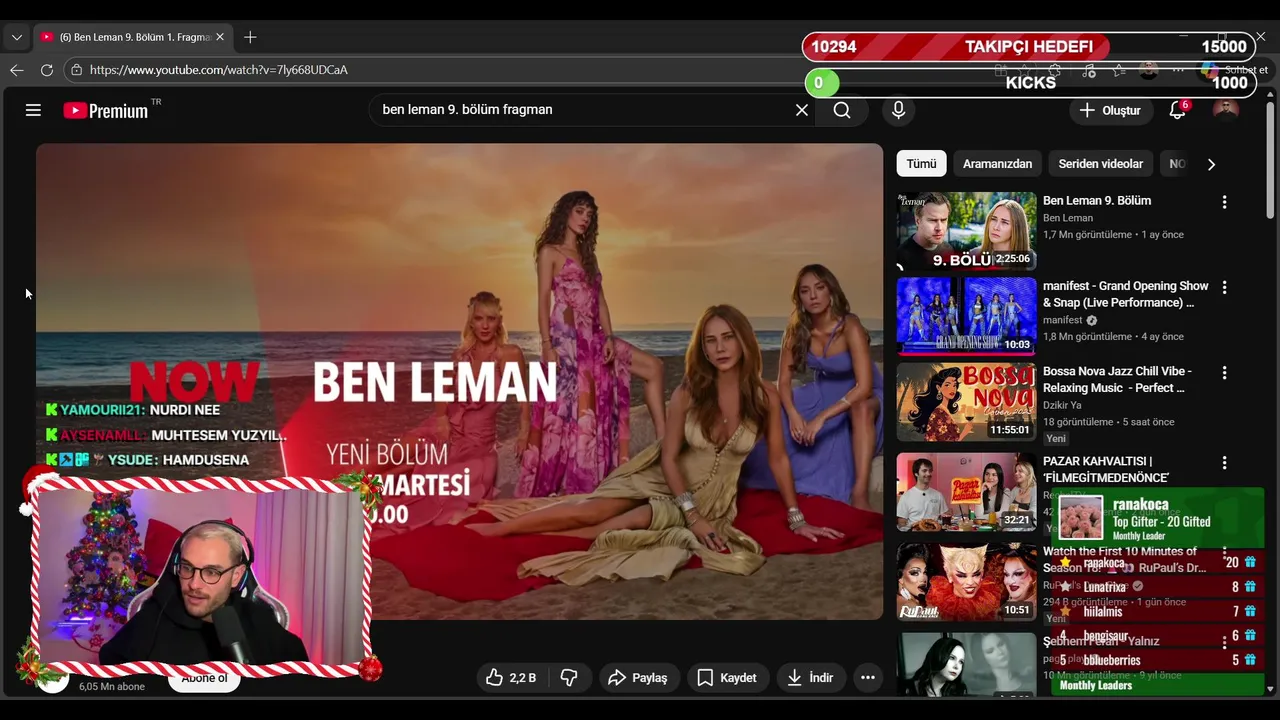Open the notifications bell

1177,110
